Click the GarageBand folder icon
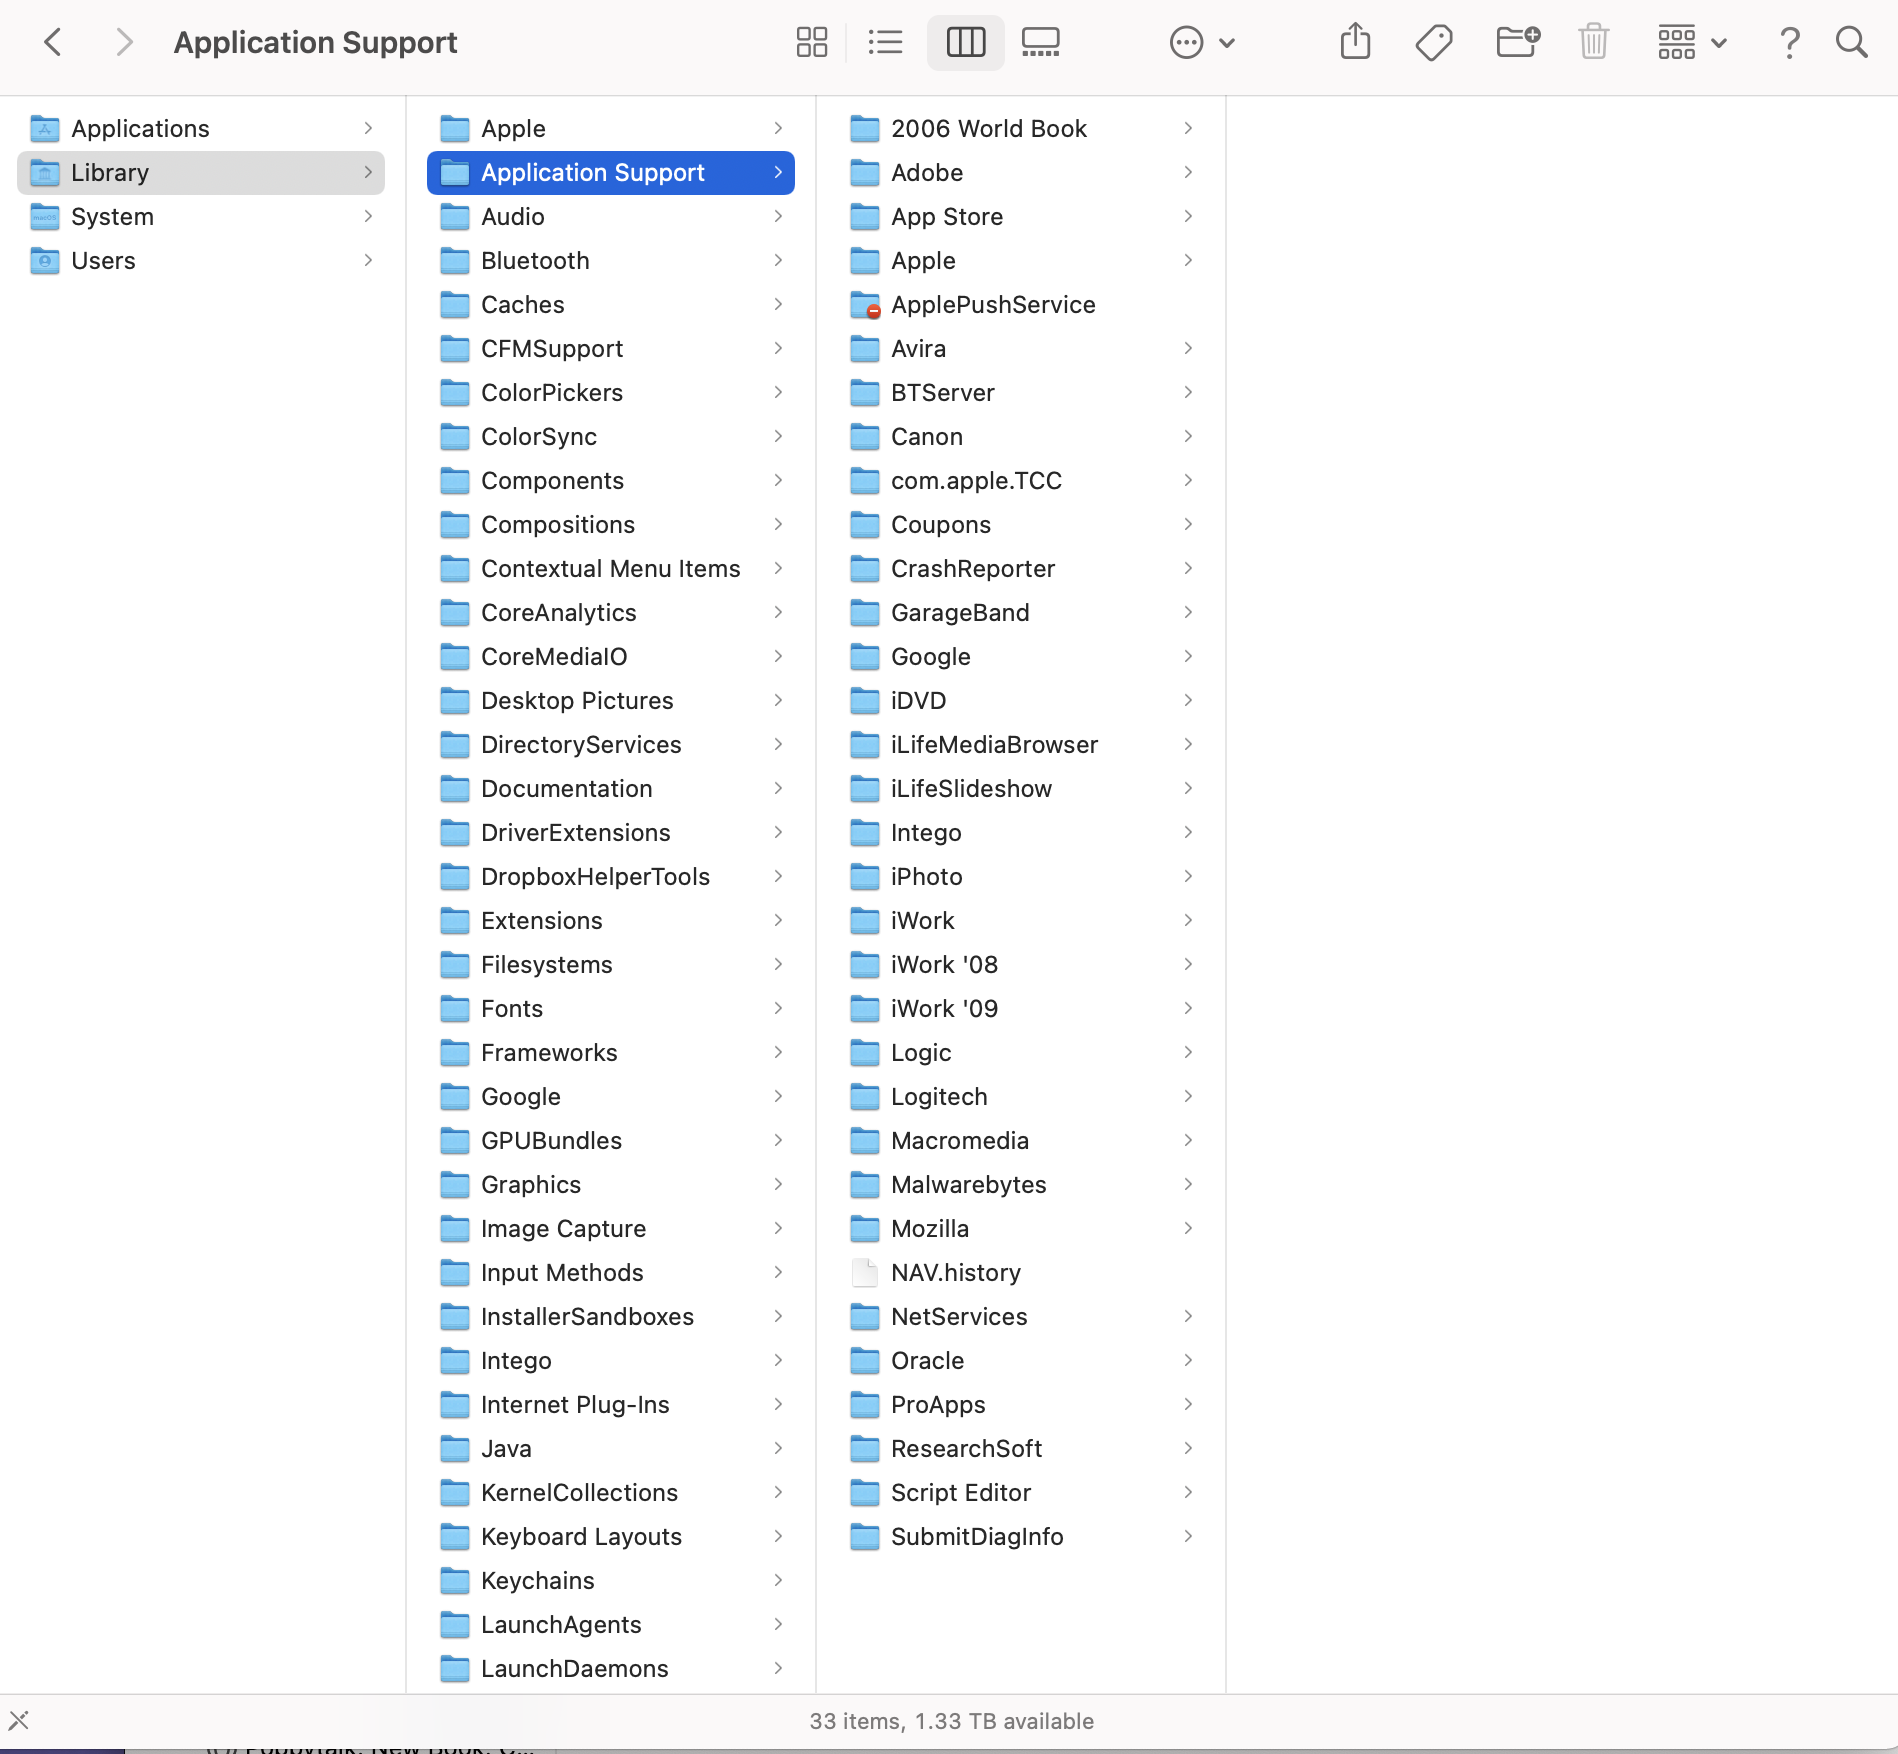Image resolution: width=1898 pixels, height=1754 pixels. 865,612
